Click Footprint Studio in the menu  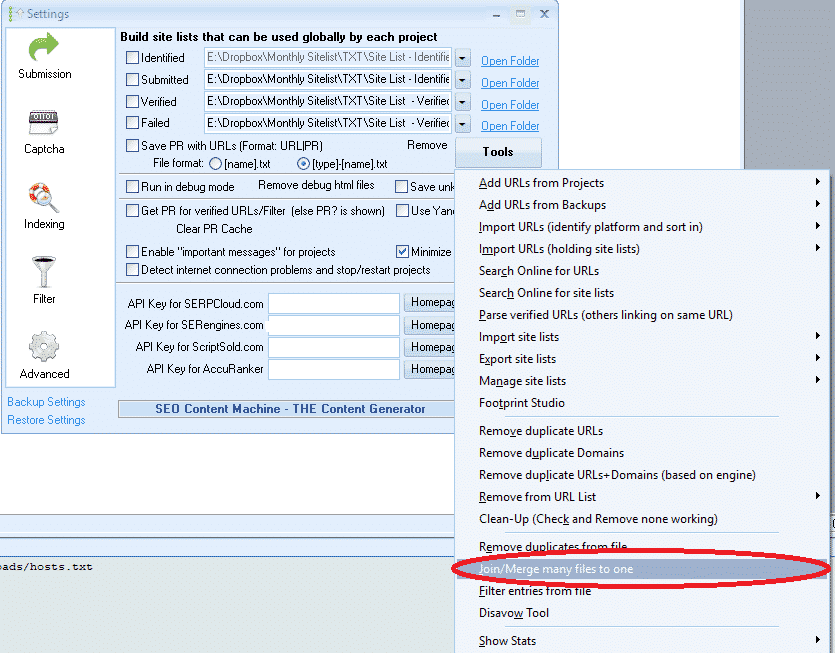click(x=522, y=403)
